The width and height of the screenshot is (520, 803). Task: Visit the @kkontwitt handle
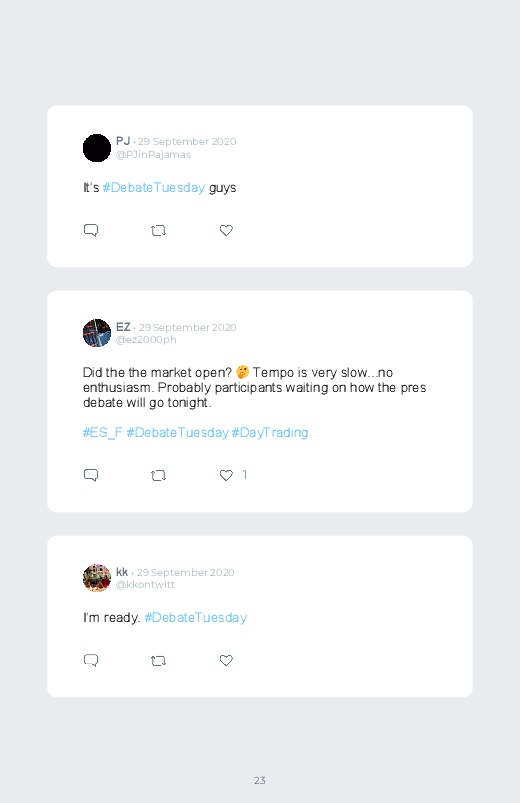145,584
